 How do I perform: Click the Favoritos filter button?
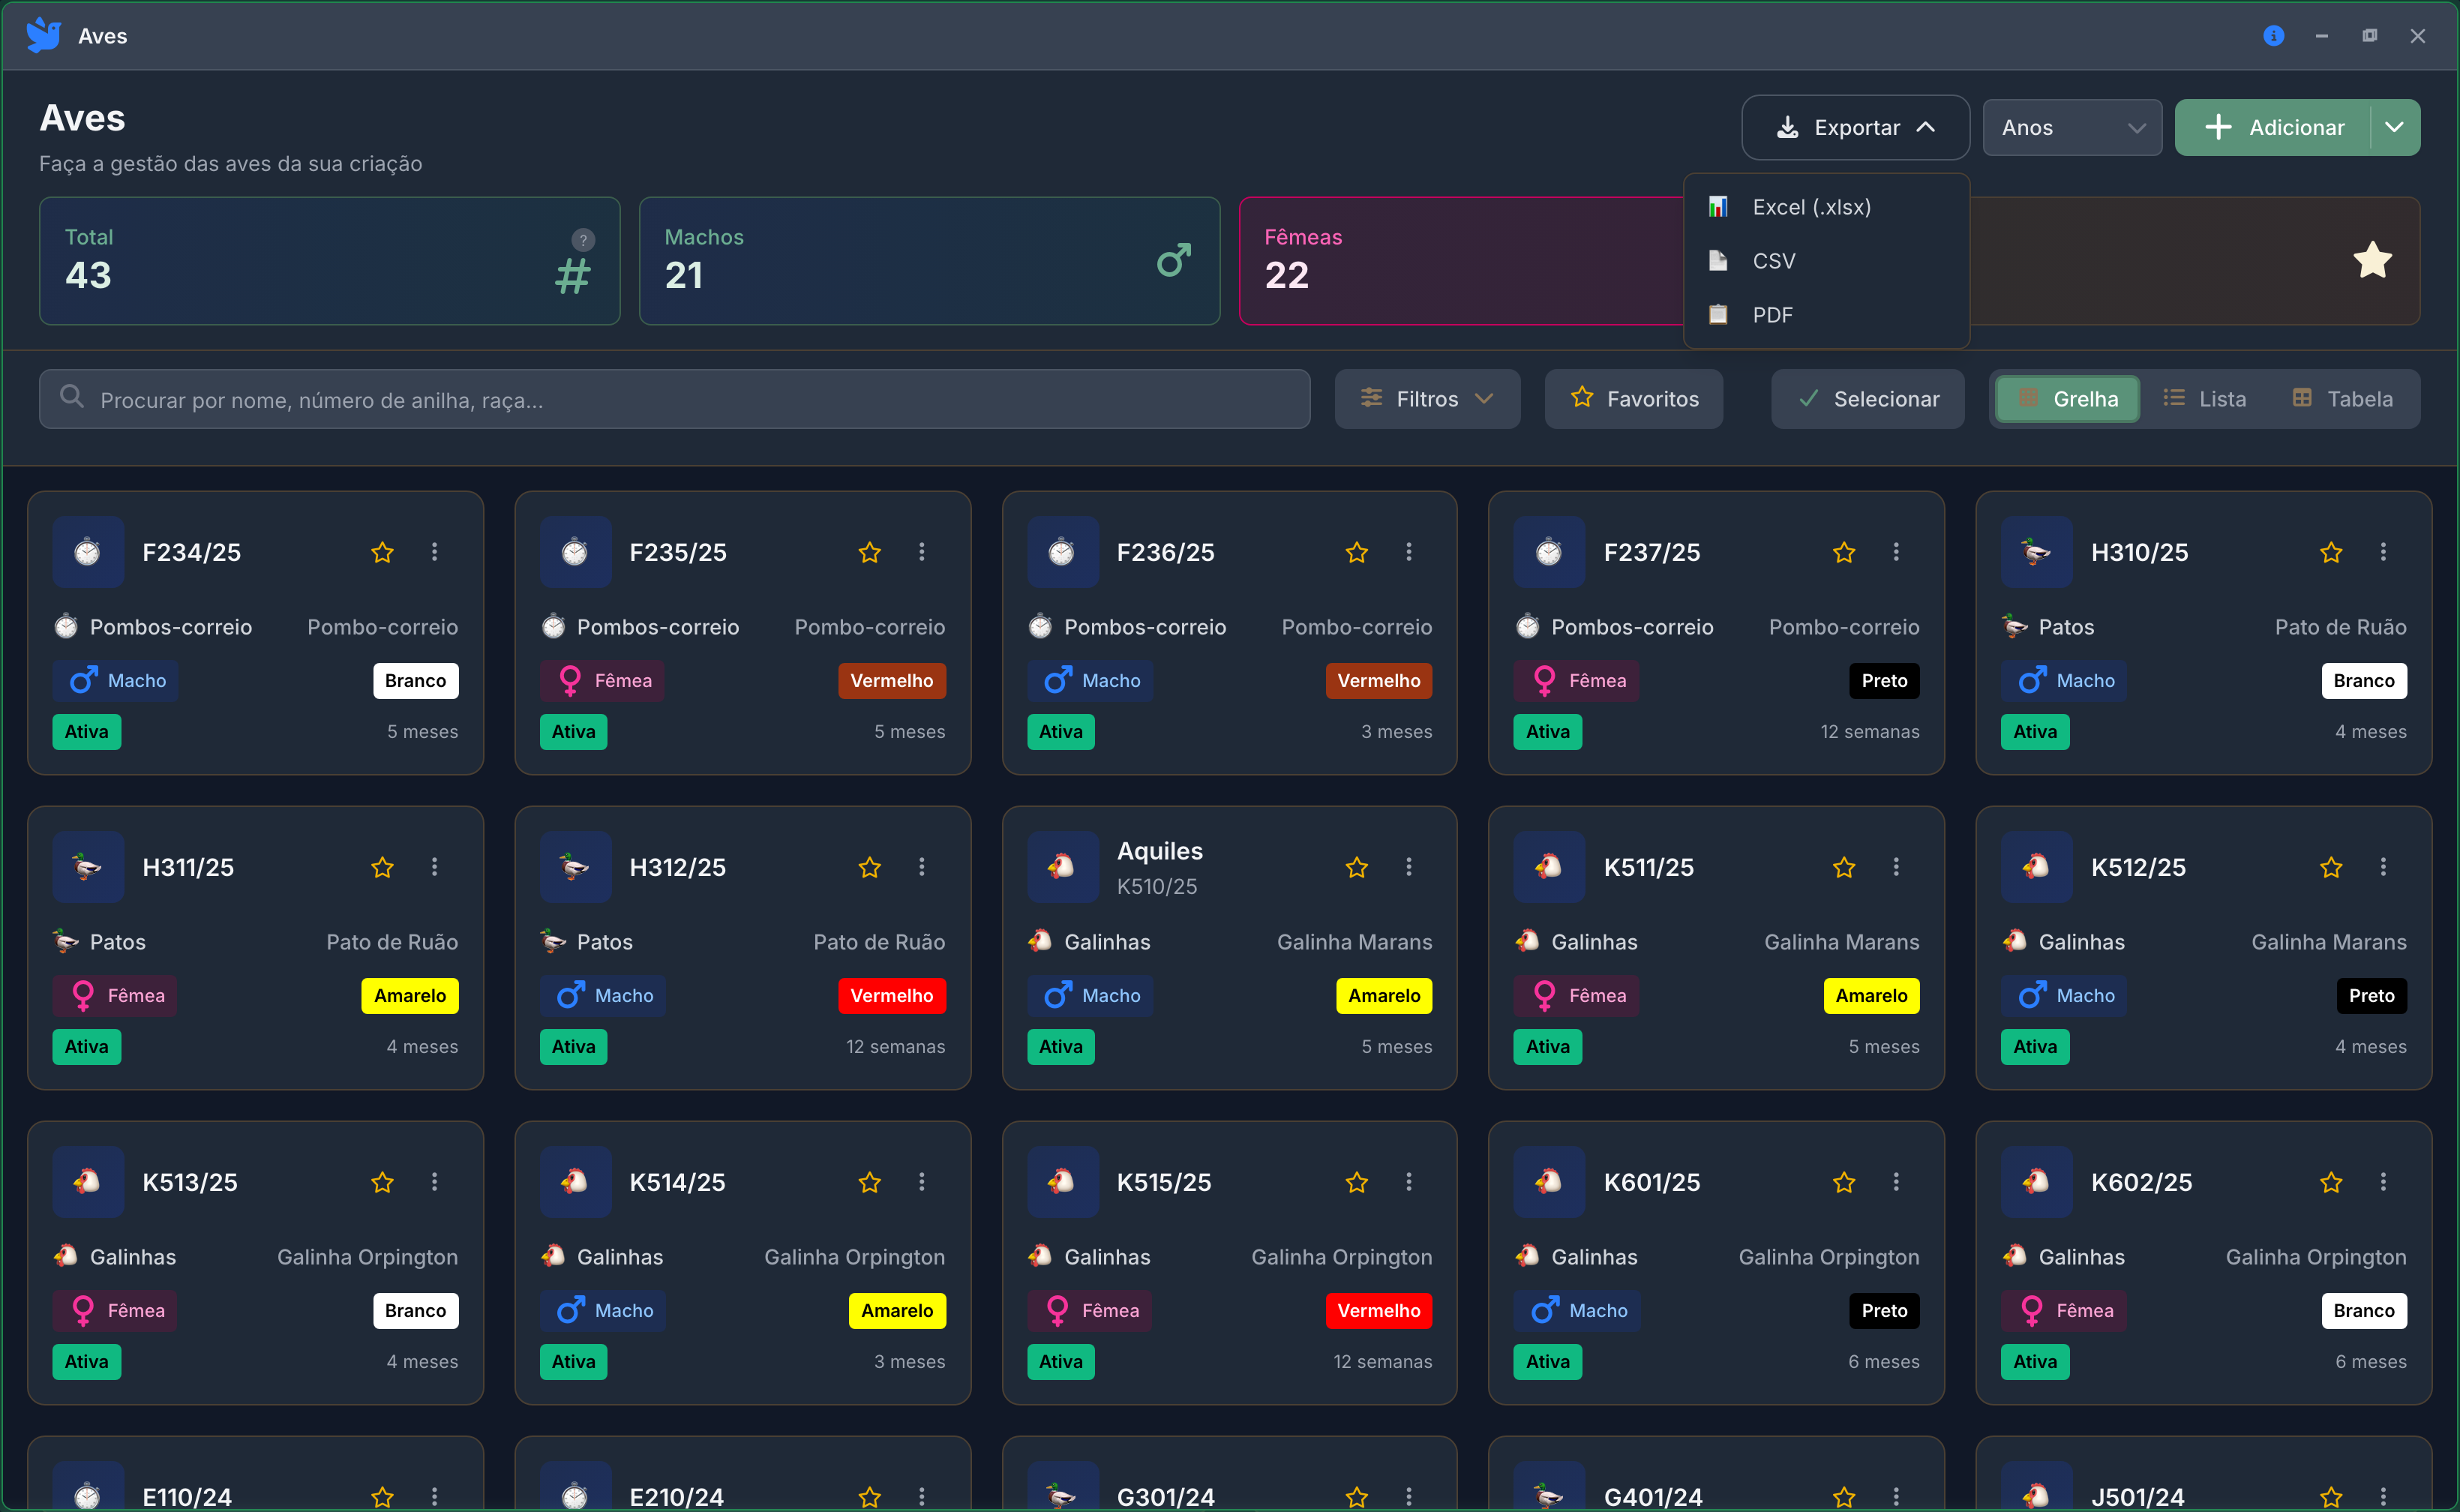(1634, 399)
